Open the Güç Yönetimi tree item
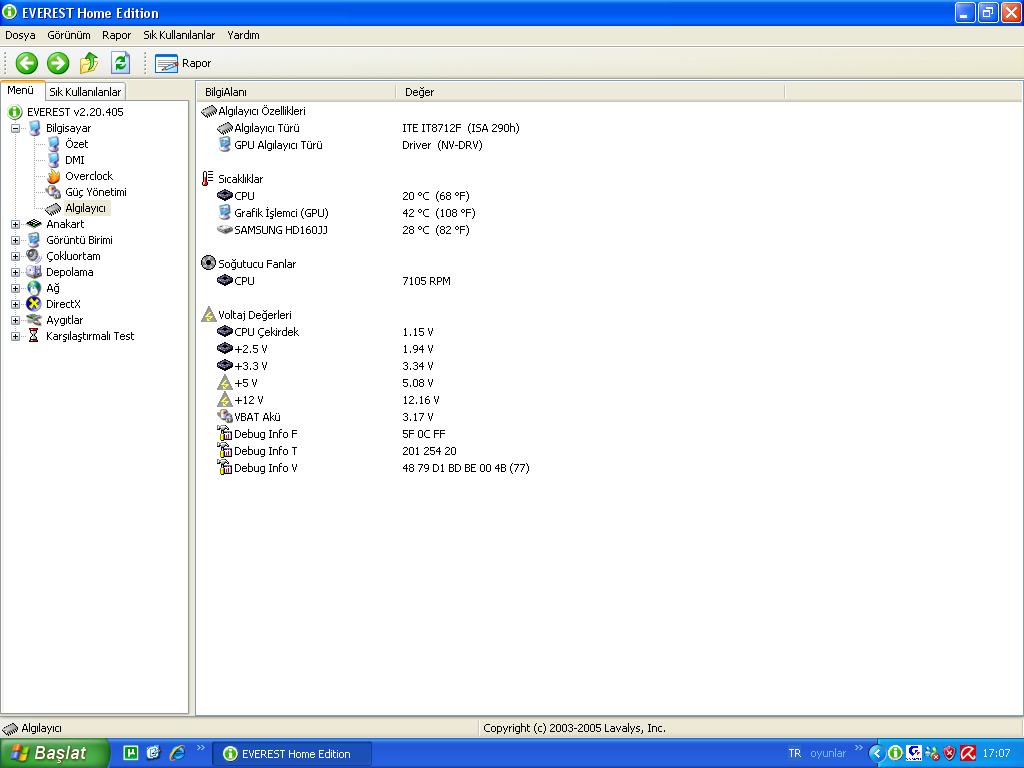Viewport: 1024px width, 768px height. coord(95,192)
